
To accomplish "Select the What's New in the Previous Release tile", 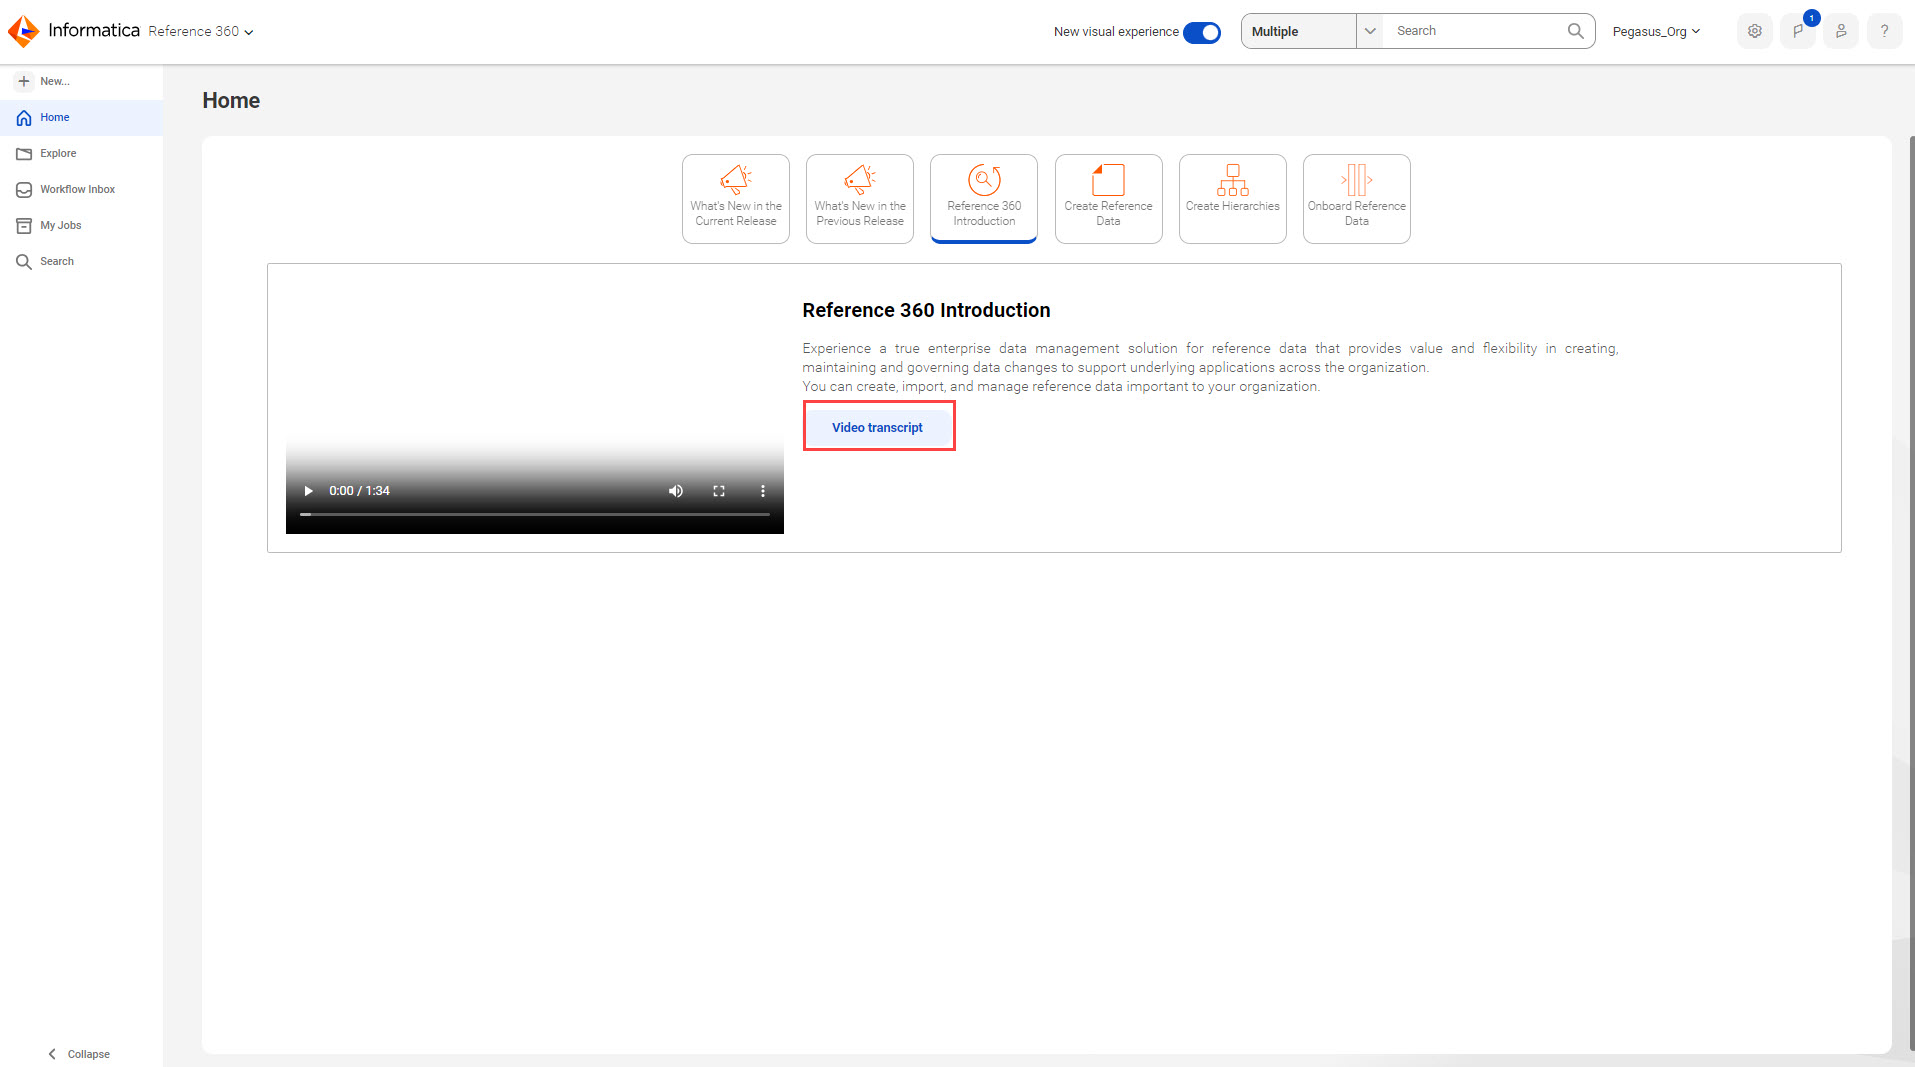I will click(x=860, y=199).
